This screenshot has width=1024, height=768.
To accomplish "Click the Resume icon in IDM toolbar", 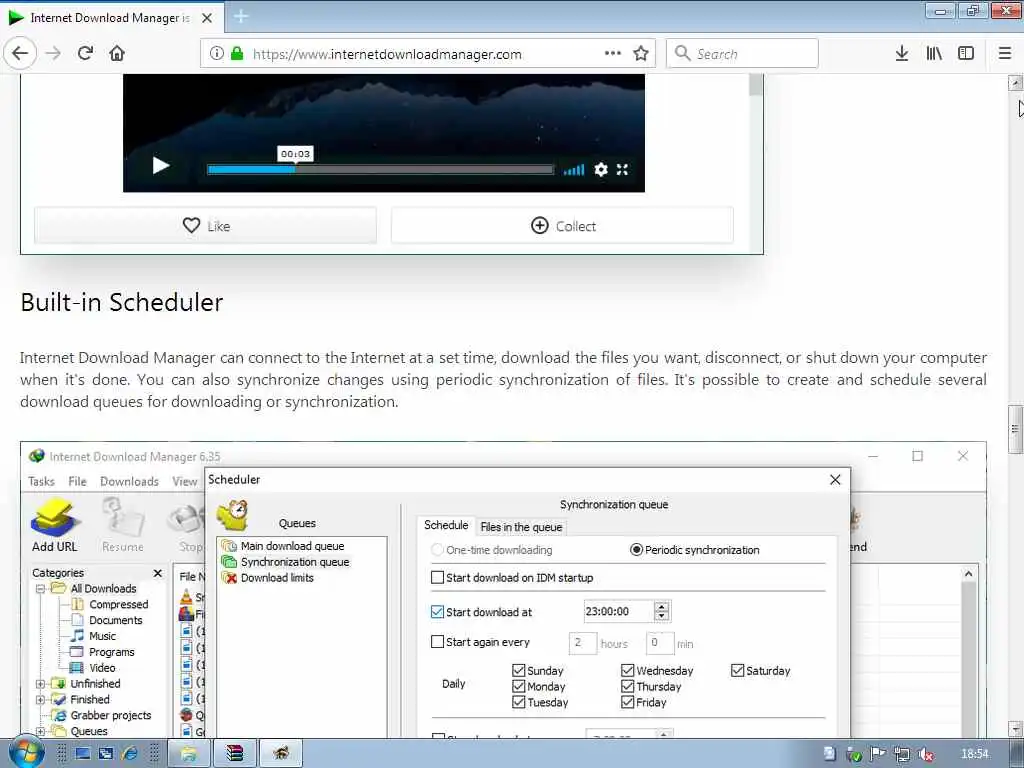I will point(123,526).
